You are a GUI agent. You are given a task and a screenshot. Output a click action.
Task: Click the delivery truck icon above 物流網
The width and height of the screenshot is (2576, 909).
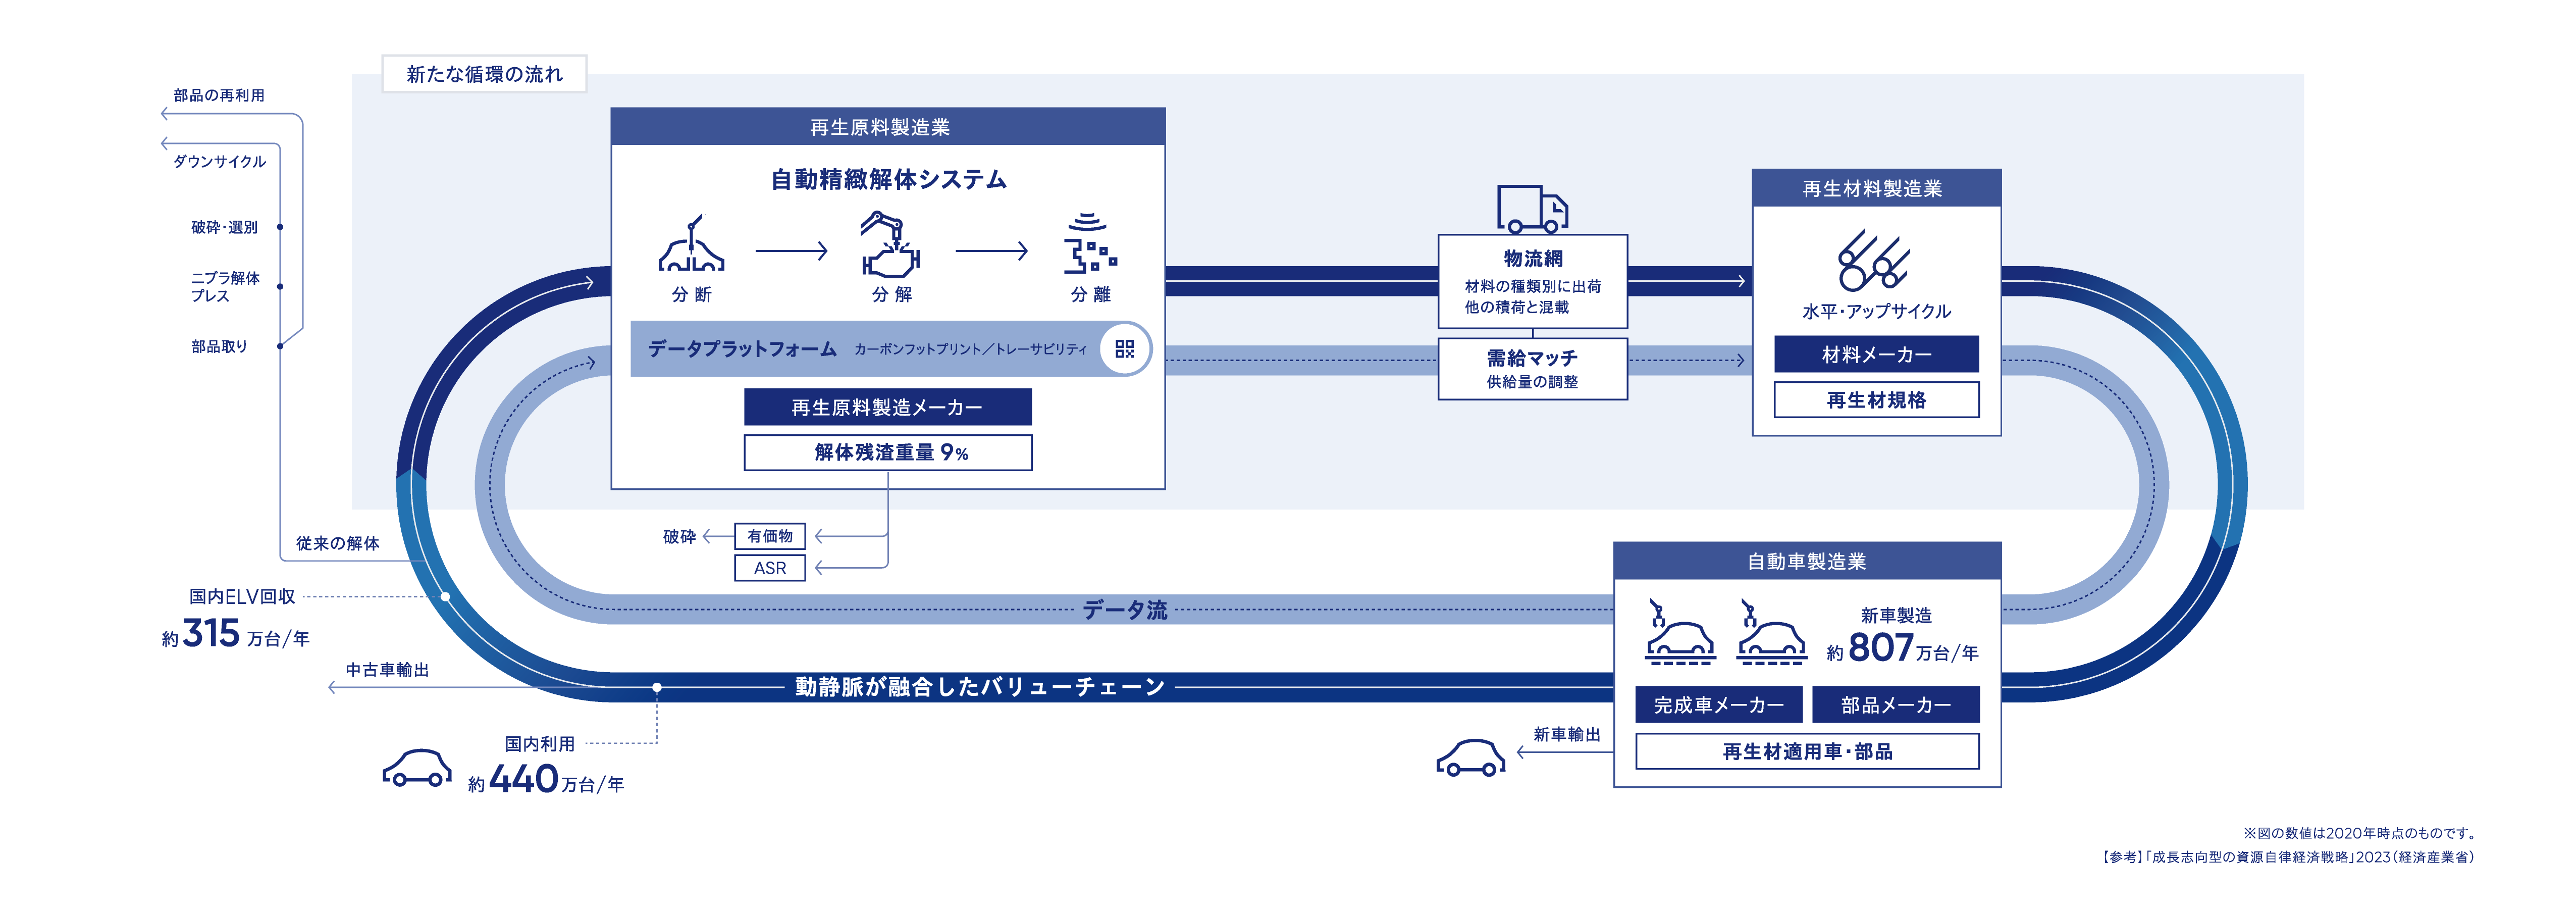(x=1532, y=209)
